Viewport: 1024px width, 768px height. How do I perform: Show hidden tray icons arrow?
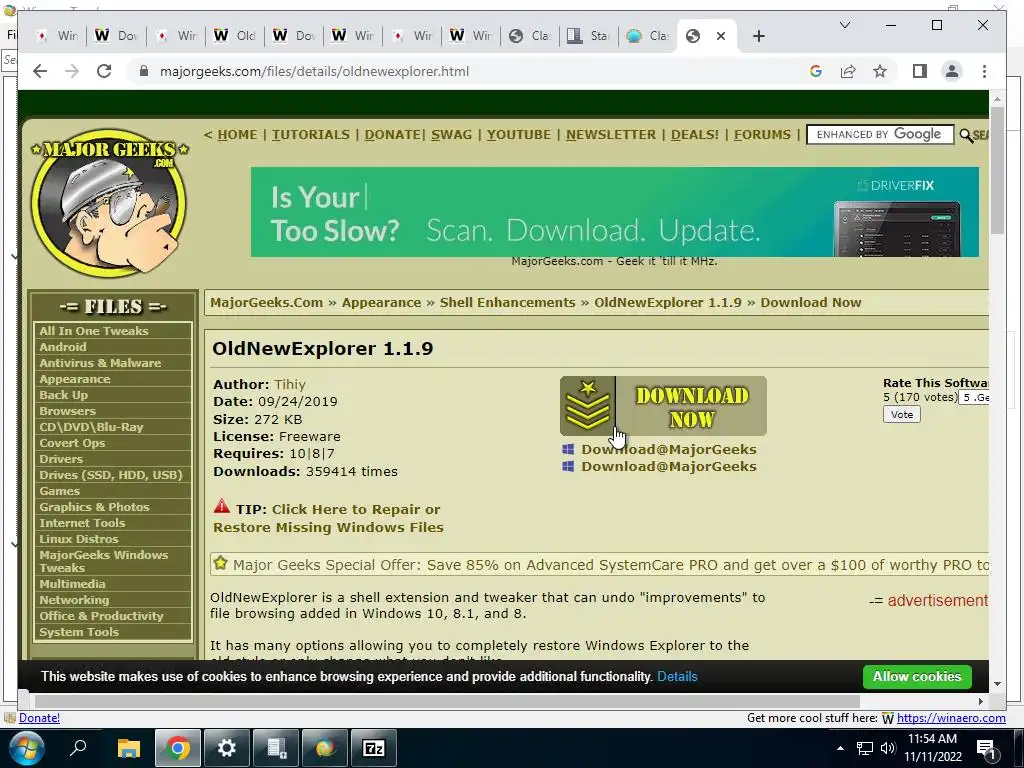tap(840, 748)
